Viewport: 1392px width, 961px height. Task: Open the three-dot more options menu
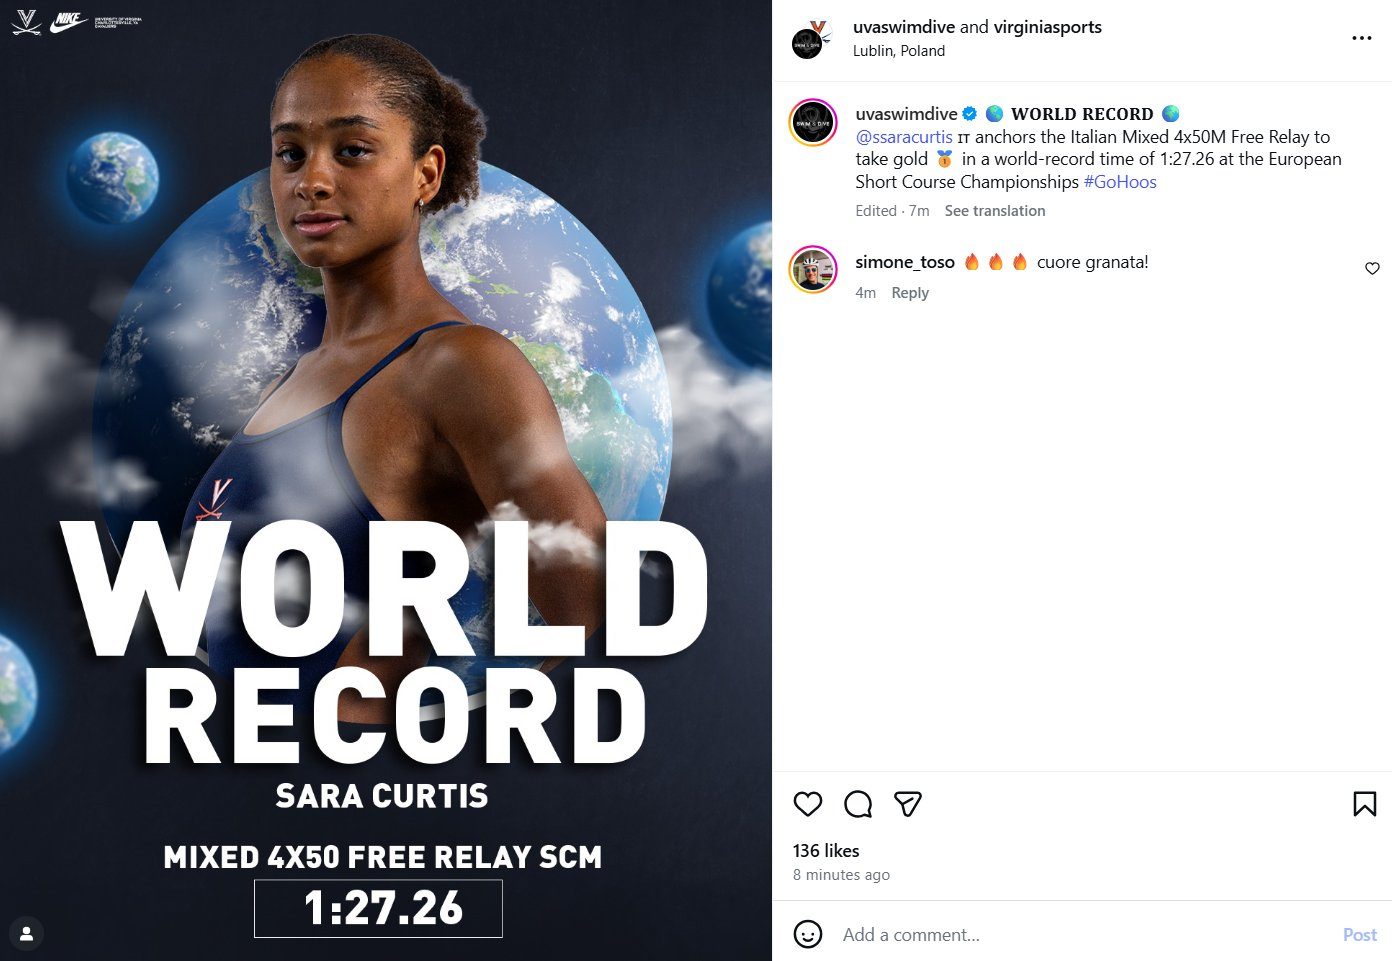(1362, 38)
